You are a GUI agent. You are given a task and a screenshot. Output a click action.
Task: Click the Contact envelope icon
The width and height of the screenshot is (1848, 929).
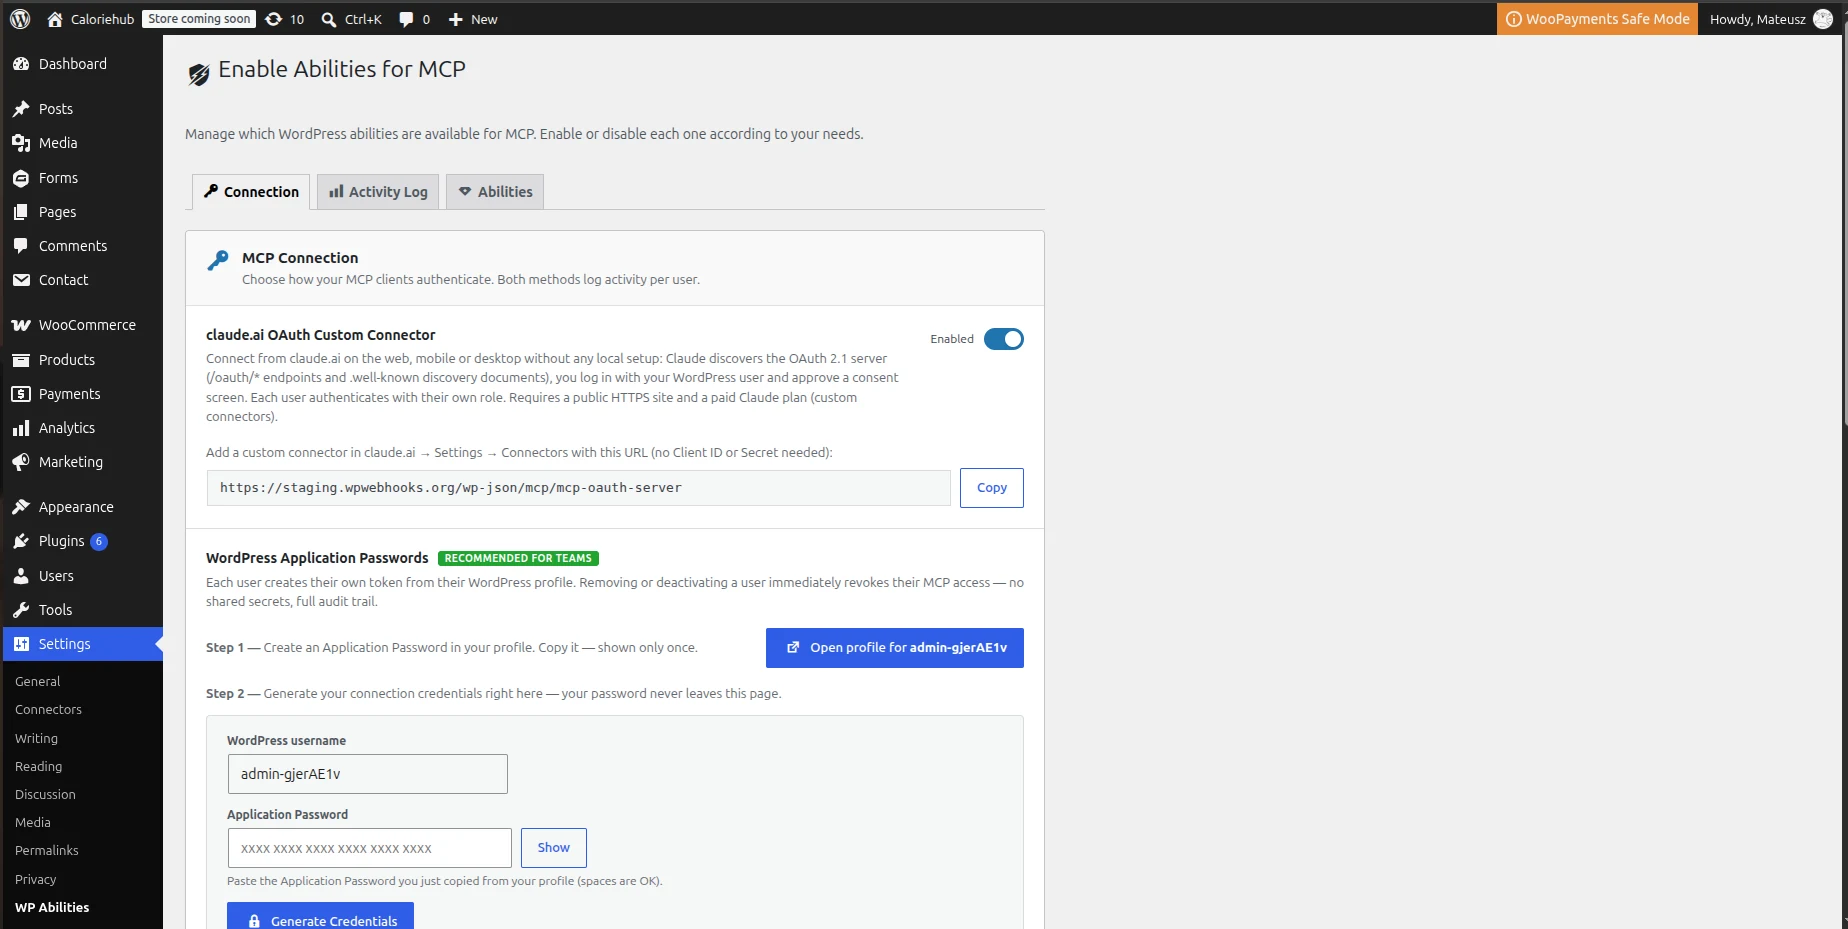tap(21, 280)
